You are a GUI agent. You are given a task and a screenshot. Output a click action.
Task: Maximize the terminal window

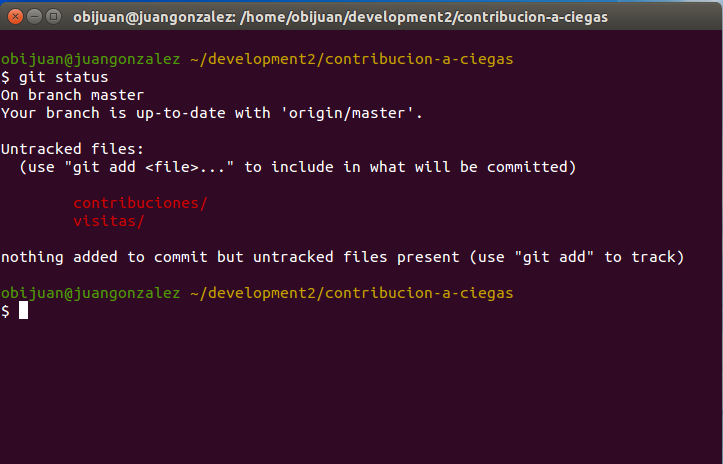52,16
